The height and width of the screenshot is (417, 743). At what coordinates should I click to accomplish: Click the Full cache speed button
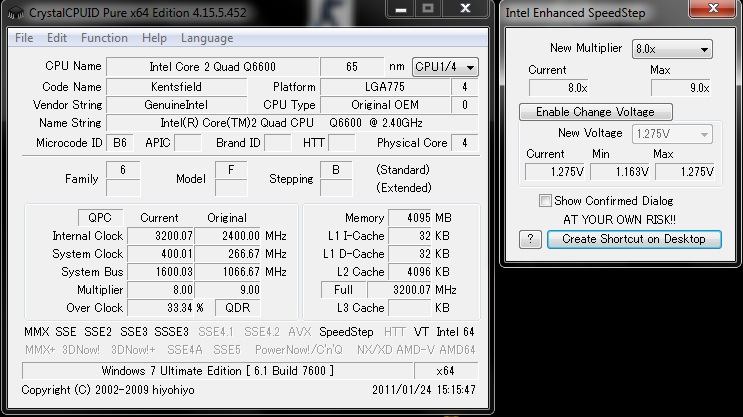pyautogui.click(x=343, y=290)
